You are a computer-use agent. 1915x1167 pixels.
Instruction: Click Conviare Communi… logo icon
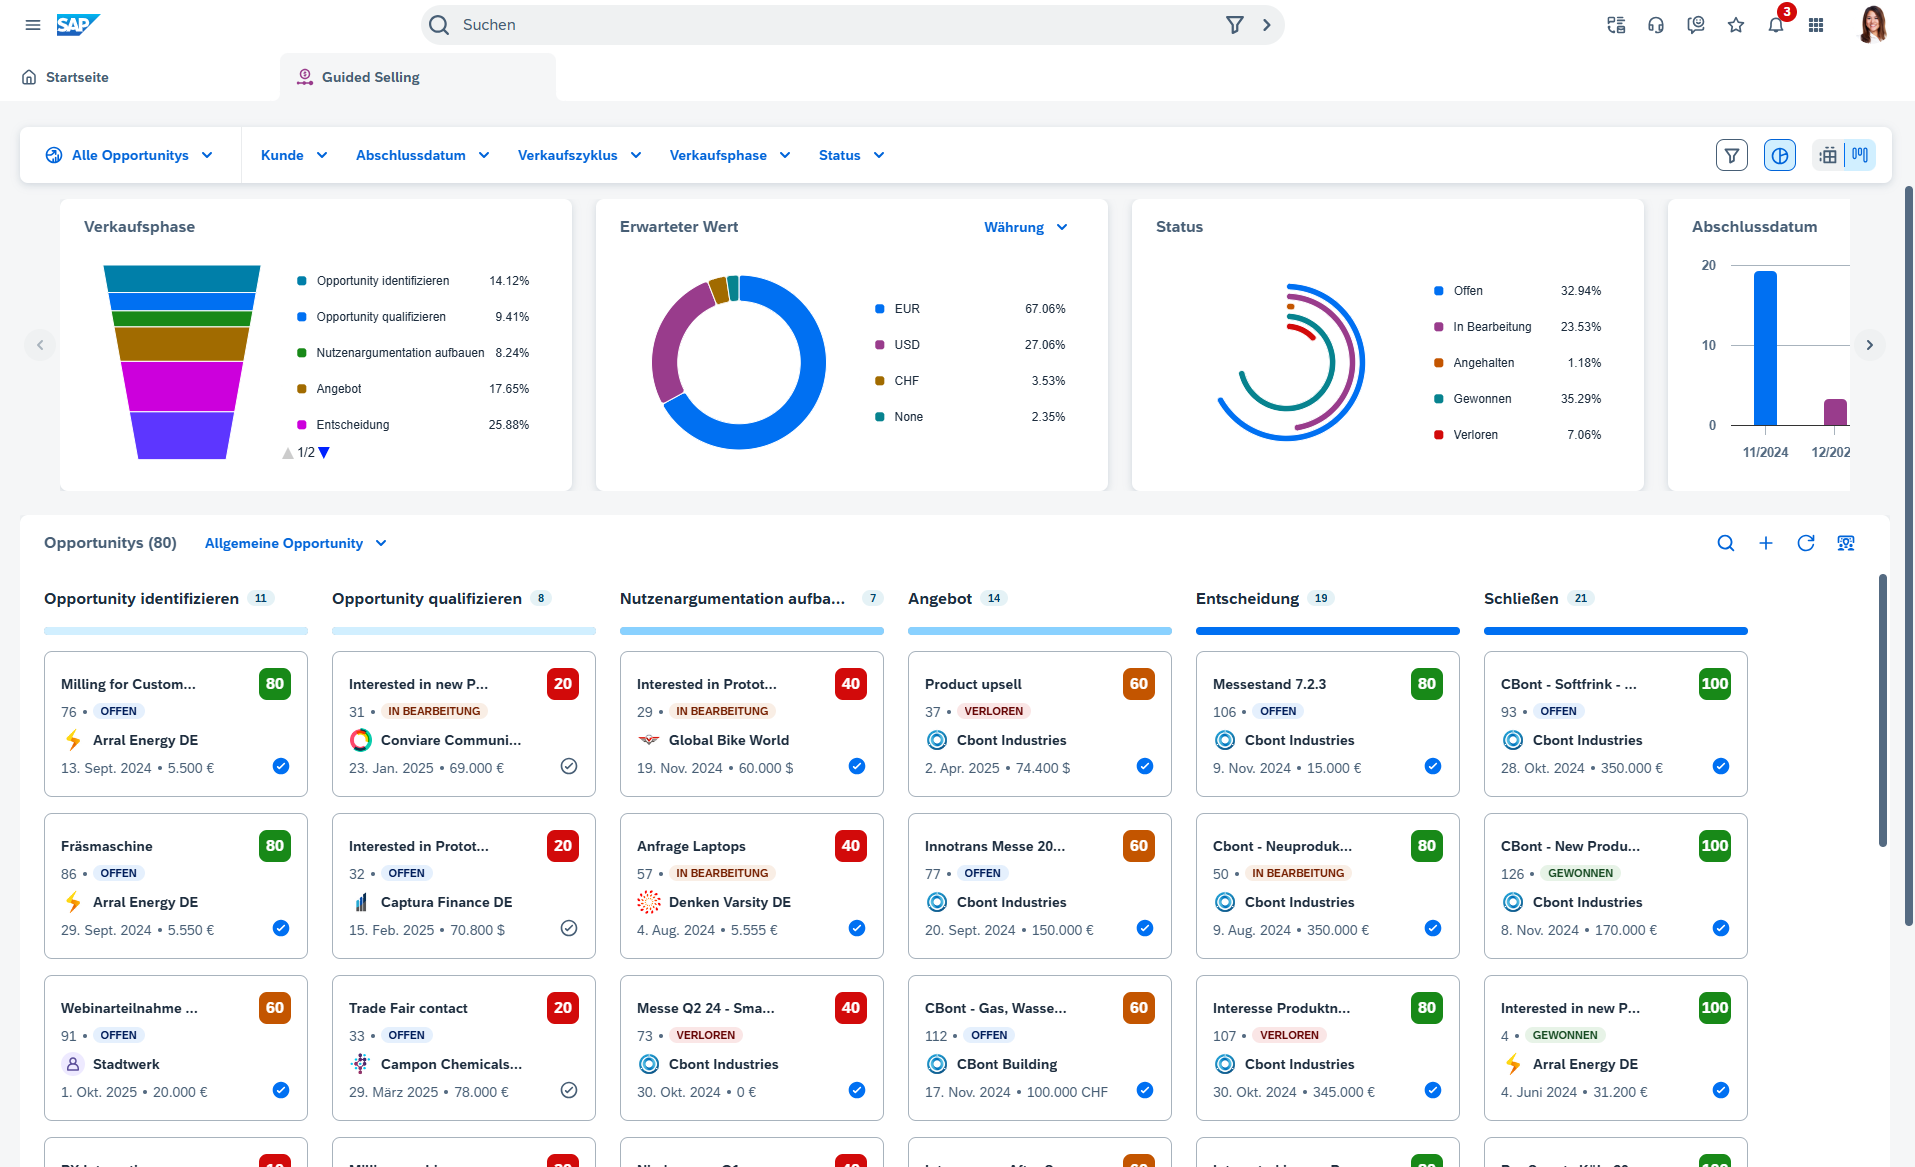pos(361,740)
